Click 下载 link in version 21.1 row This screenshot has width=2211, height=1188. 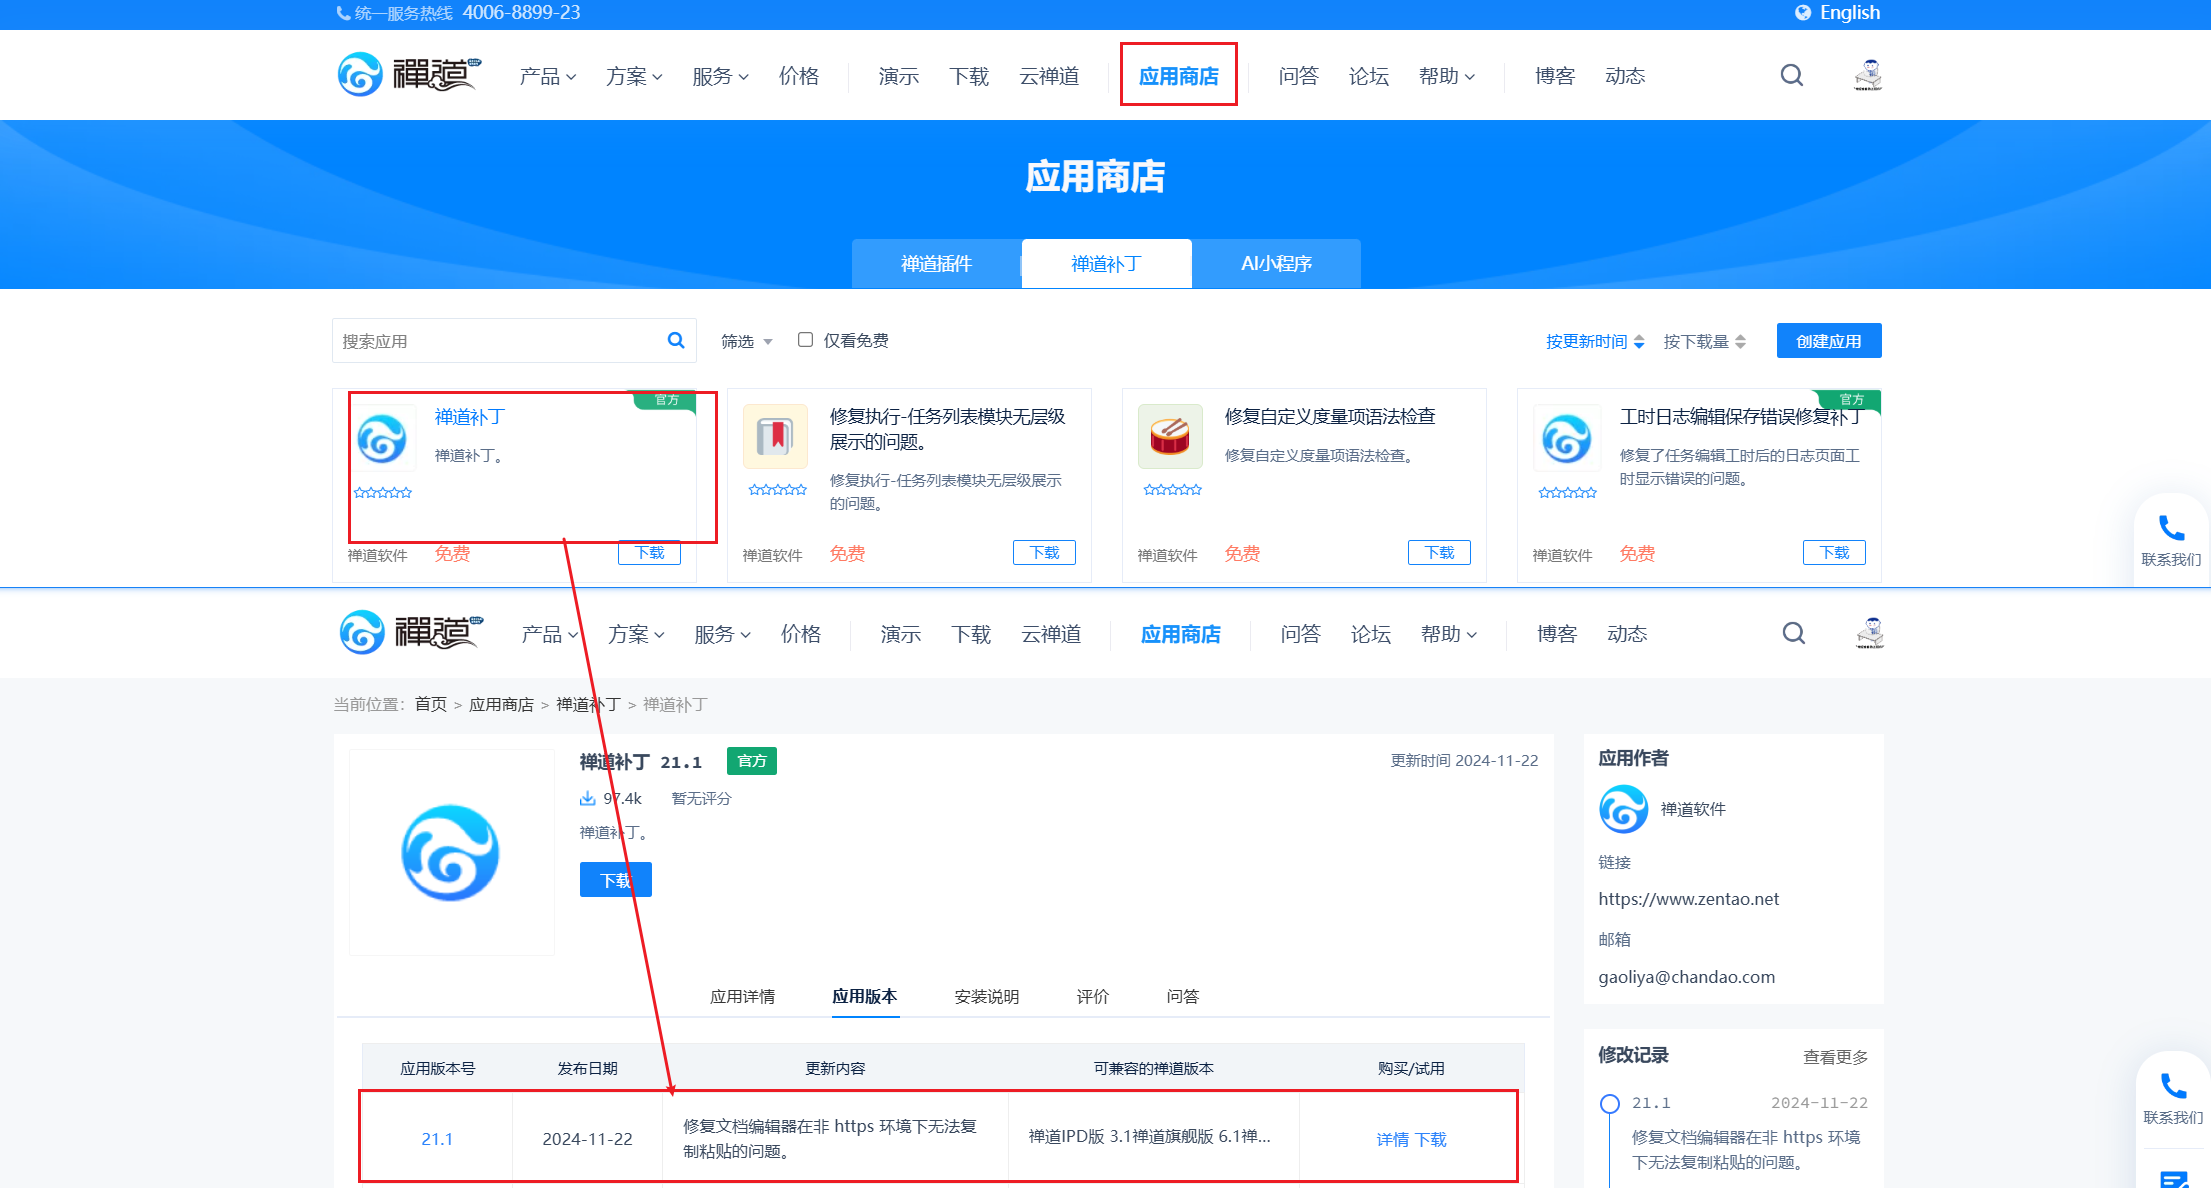click(1431, 1139)
